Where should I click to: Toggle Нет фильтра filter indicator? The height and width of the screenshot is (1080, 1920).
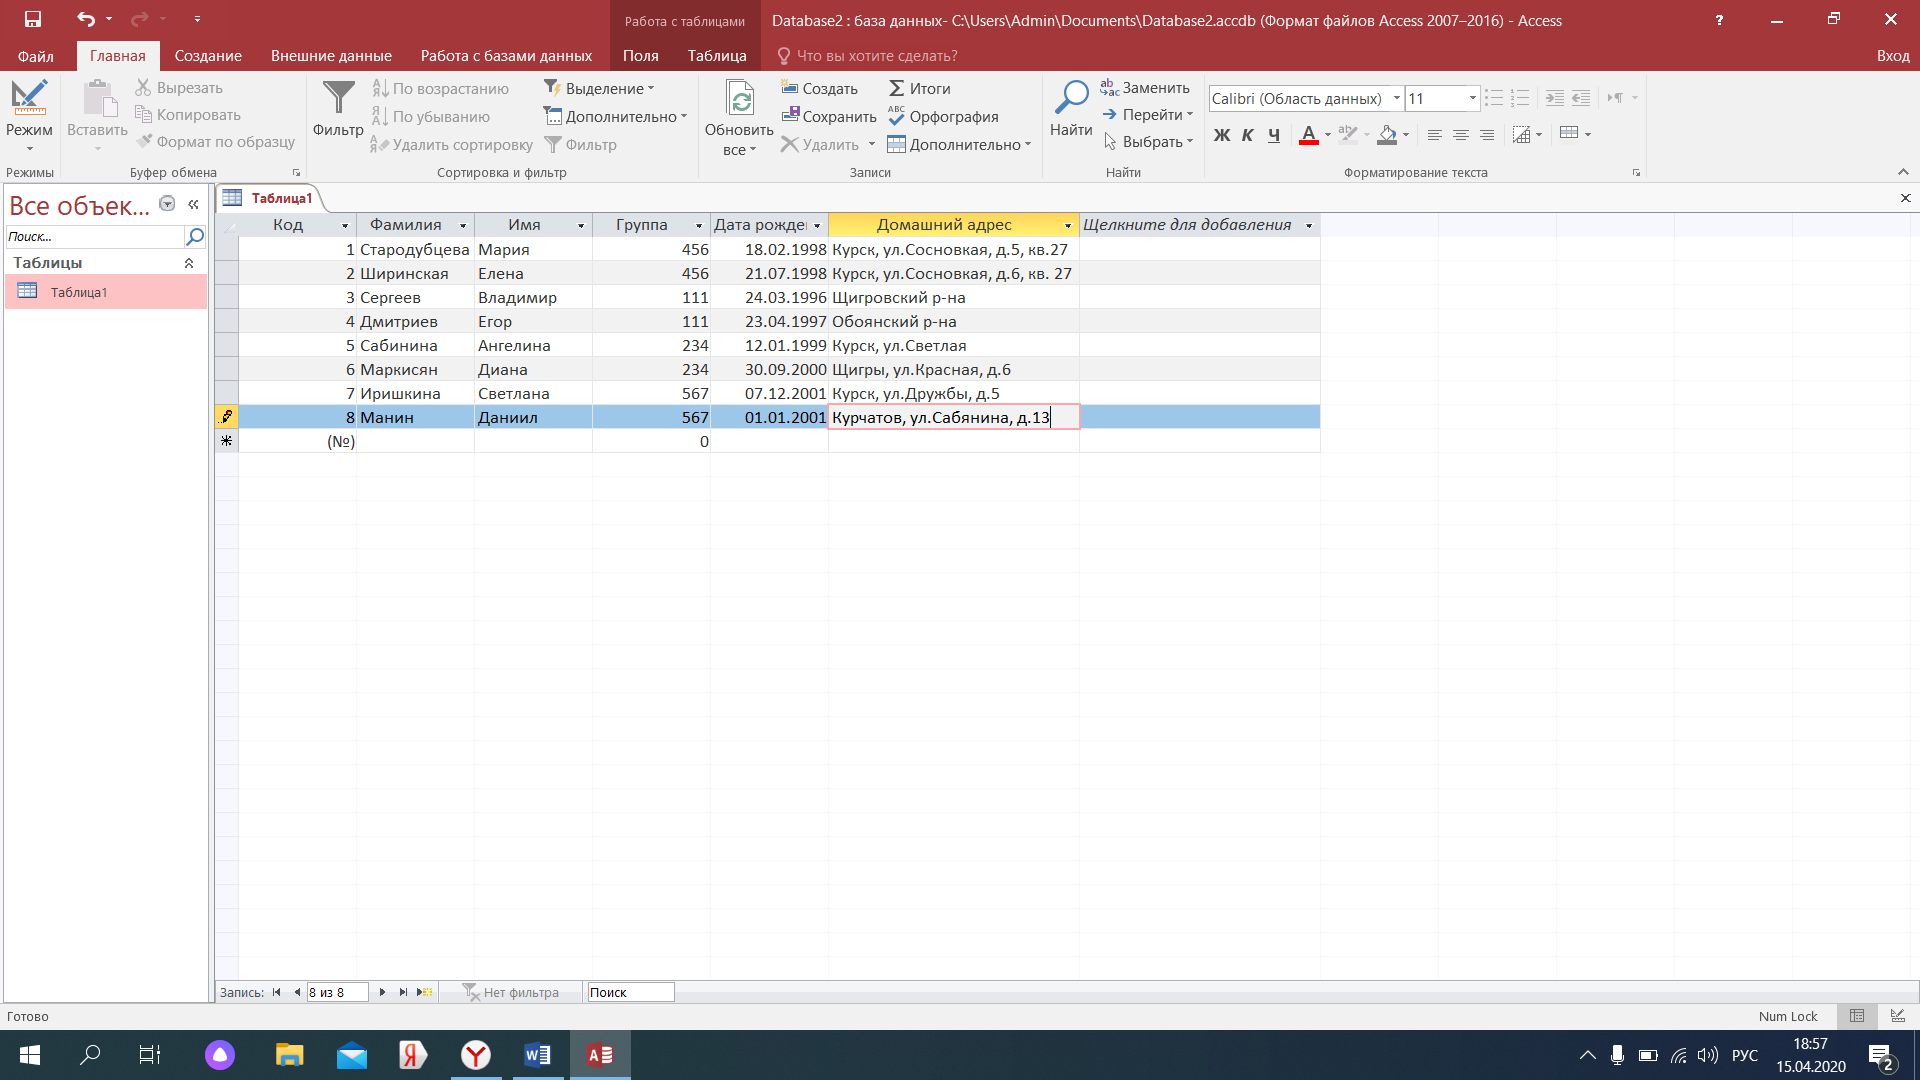click(x=511, y=992)
